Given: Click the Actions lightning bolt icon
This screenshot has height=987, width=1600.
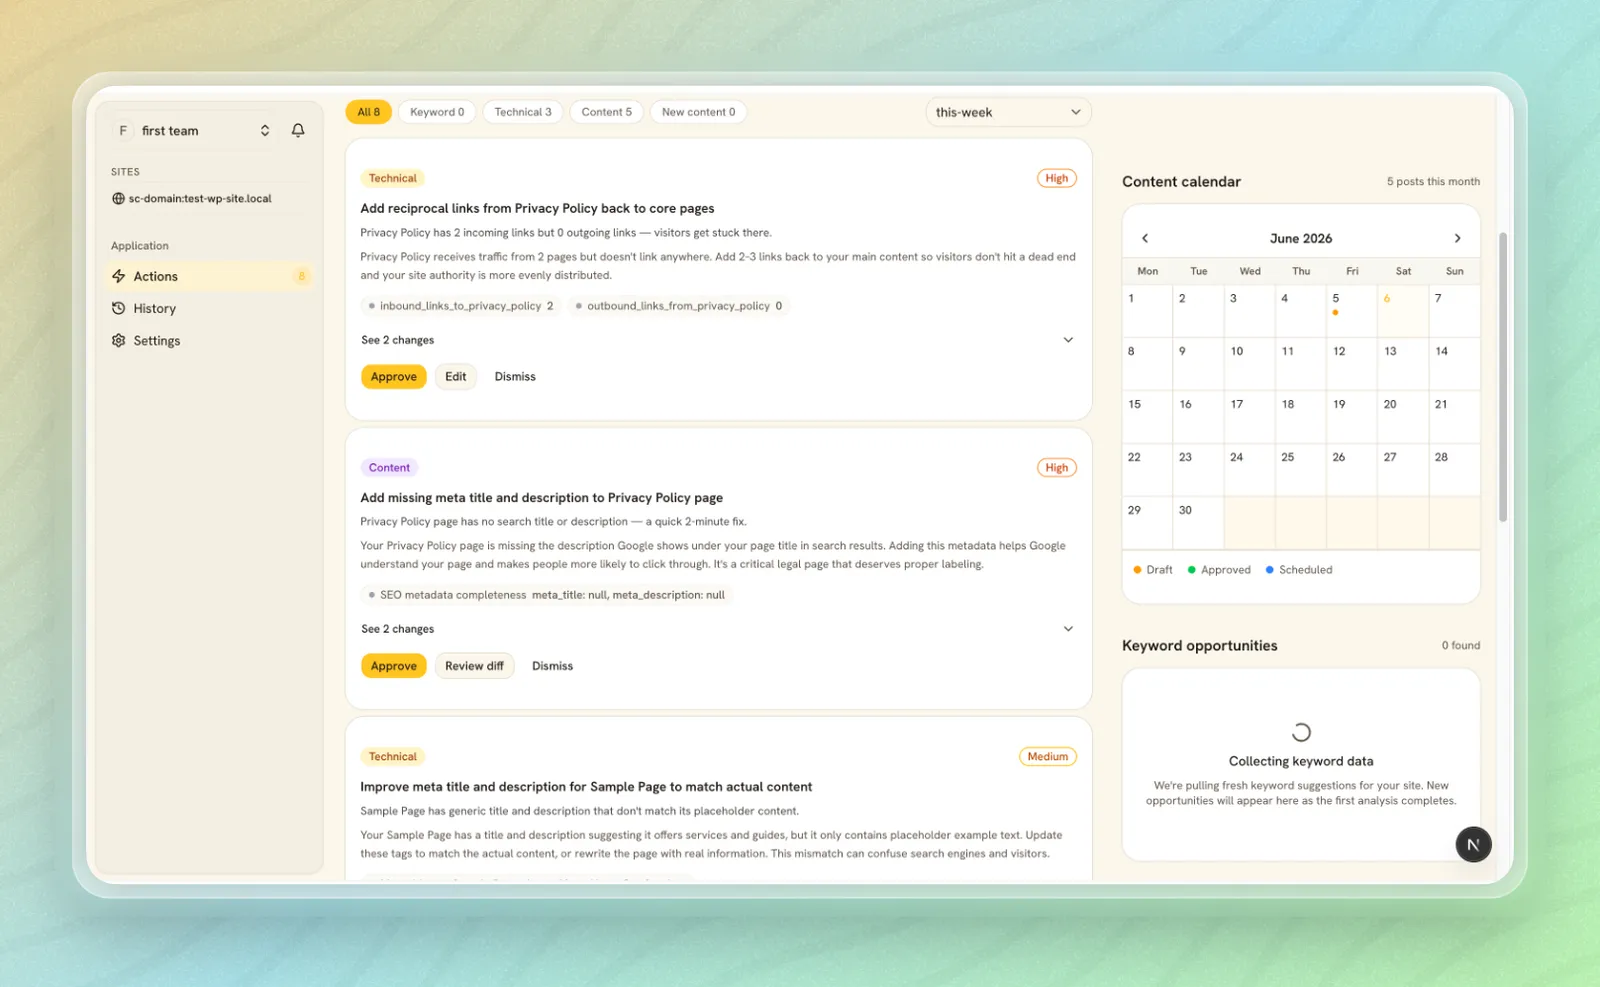Looking at the screenshot, I should (119, 276).
